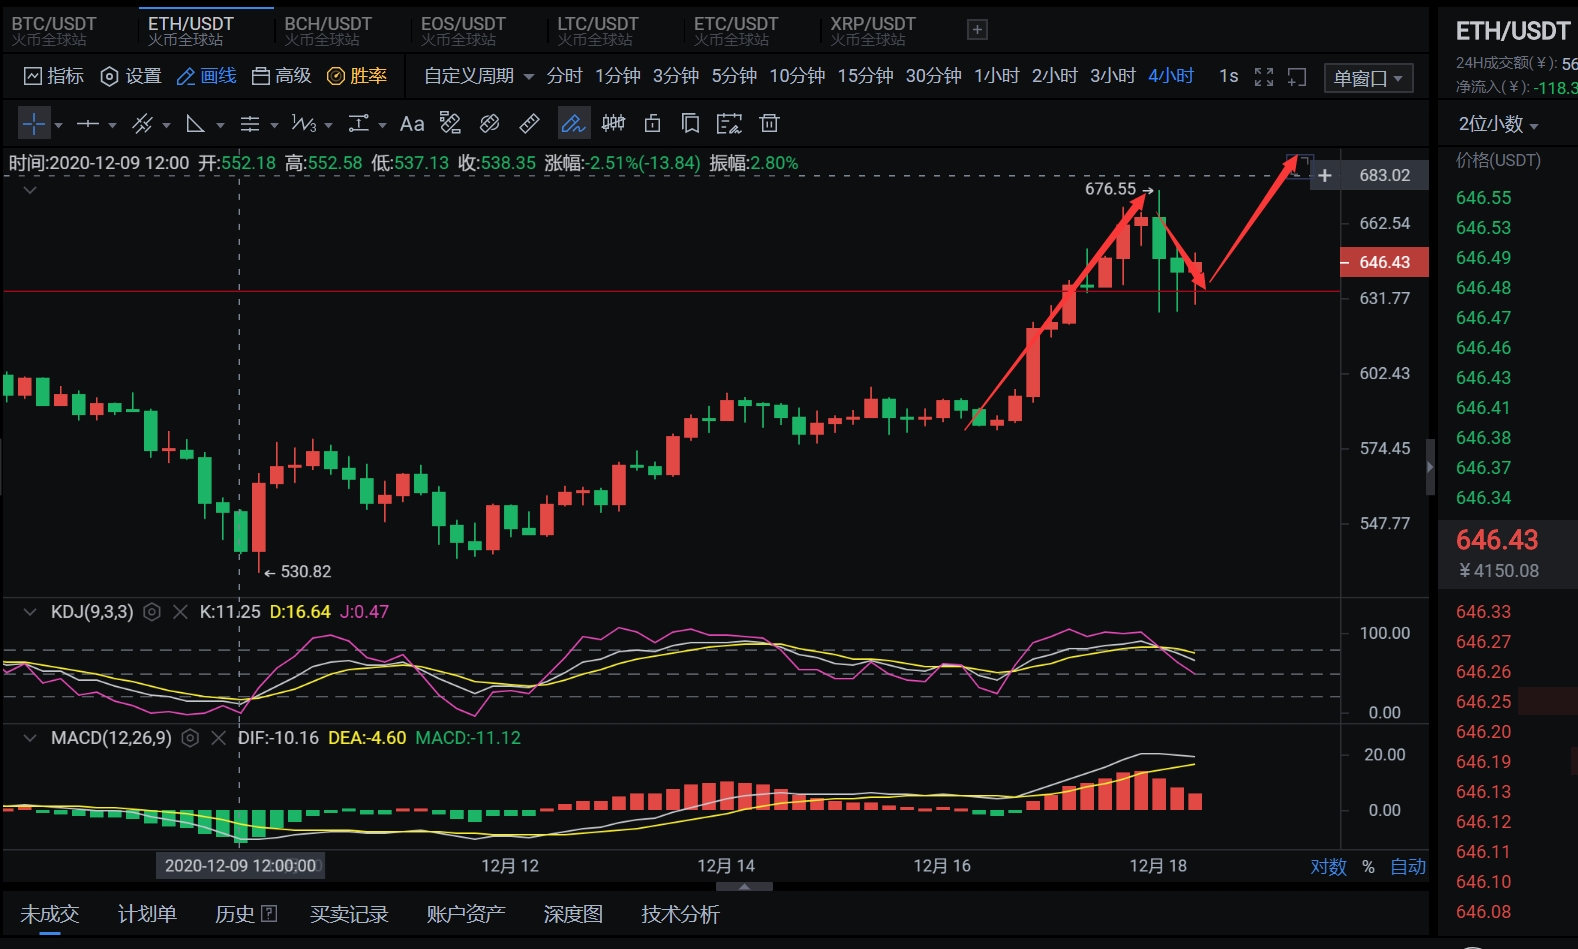Image resolution: width=1578 pixels, height=949 pixels.
Task: Click the candlestick chart style icon
Action: [x=613, y=124]
